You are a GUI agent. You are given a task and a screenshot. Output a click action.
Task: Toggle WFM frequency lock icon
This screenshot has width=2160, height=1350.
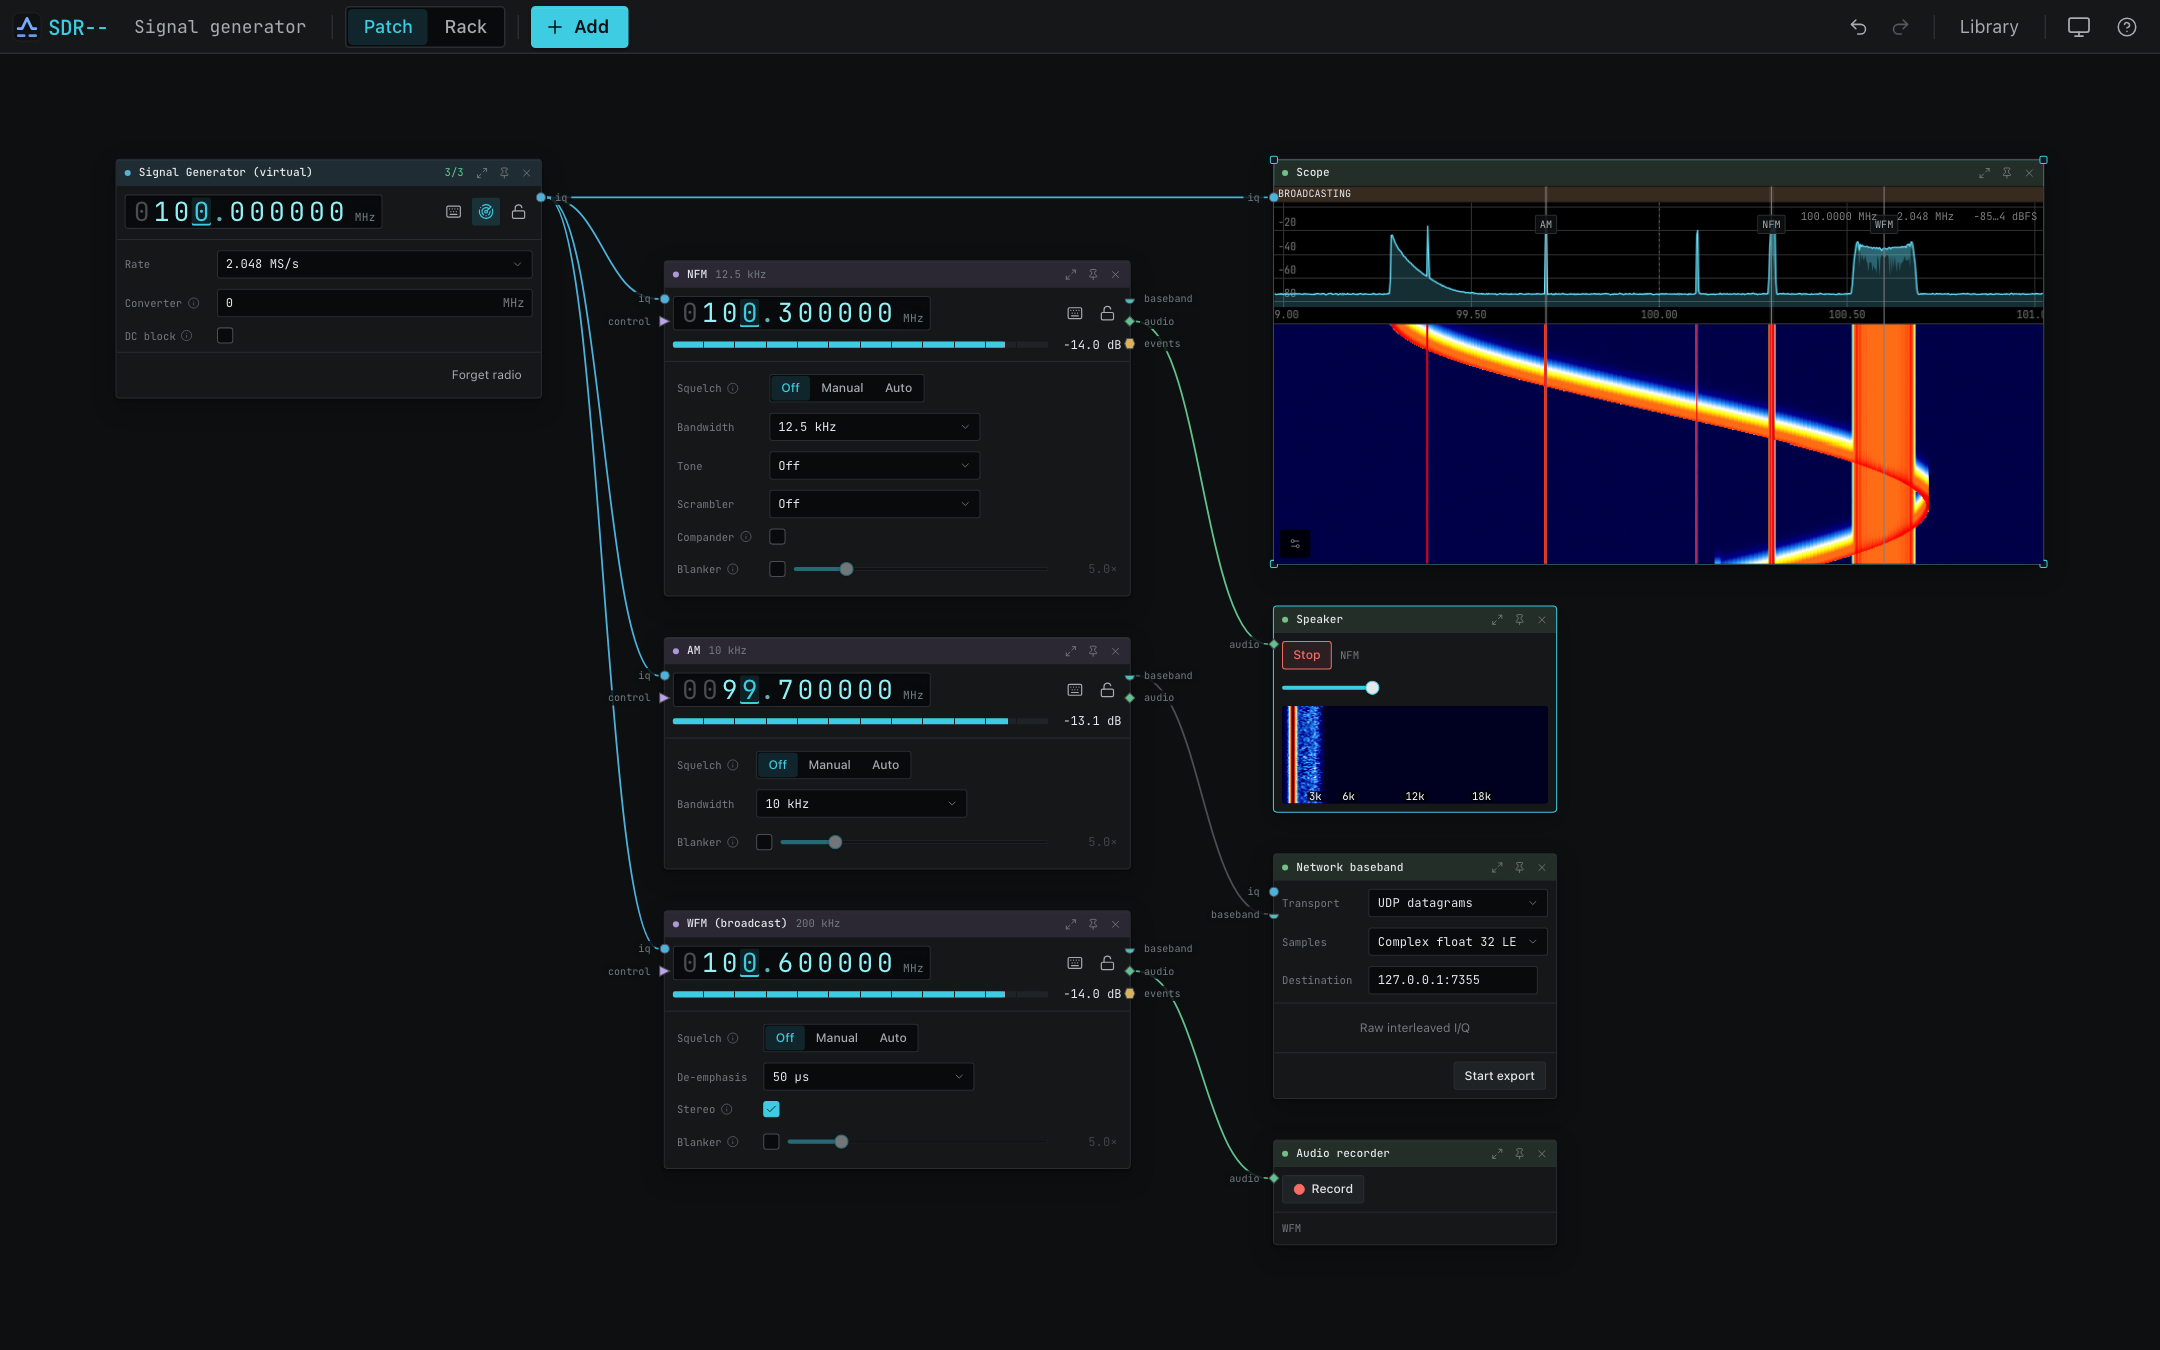1107,963
